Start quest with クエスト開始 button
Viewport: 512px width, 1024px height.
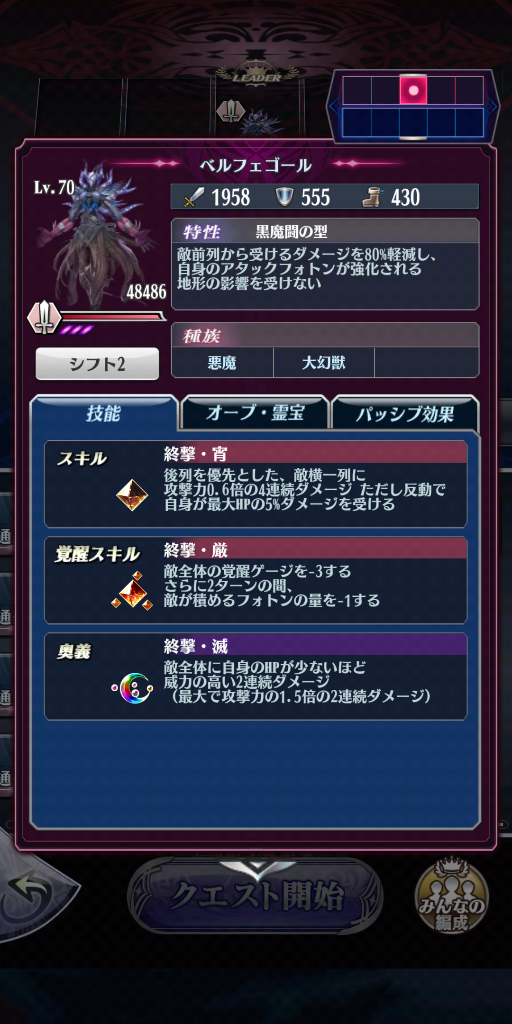[x=255, y=898]
